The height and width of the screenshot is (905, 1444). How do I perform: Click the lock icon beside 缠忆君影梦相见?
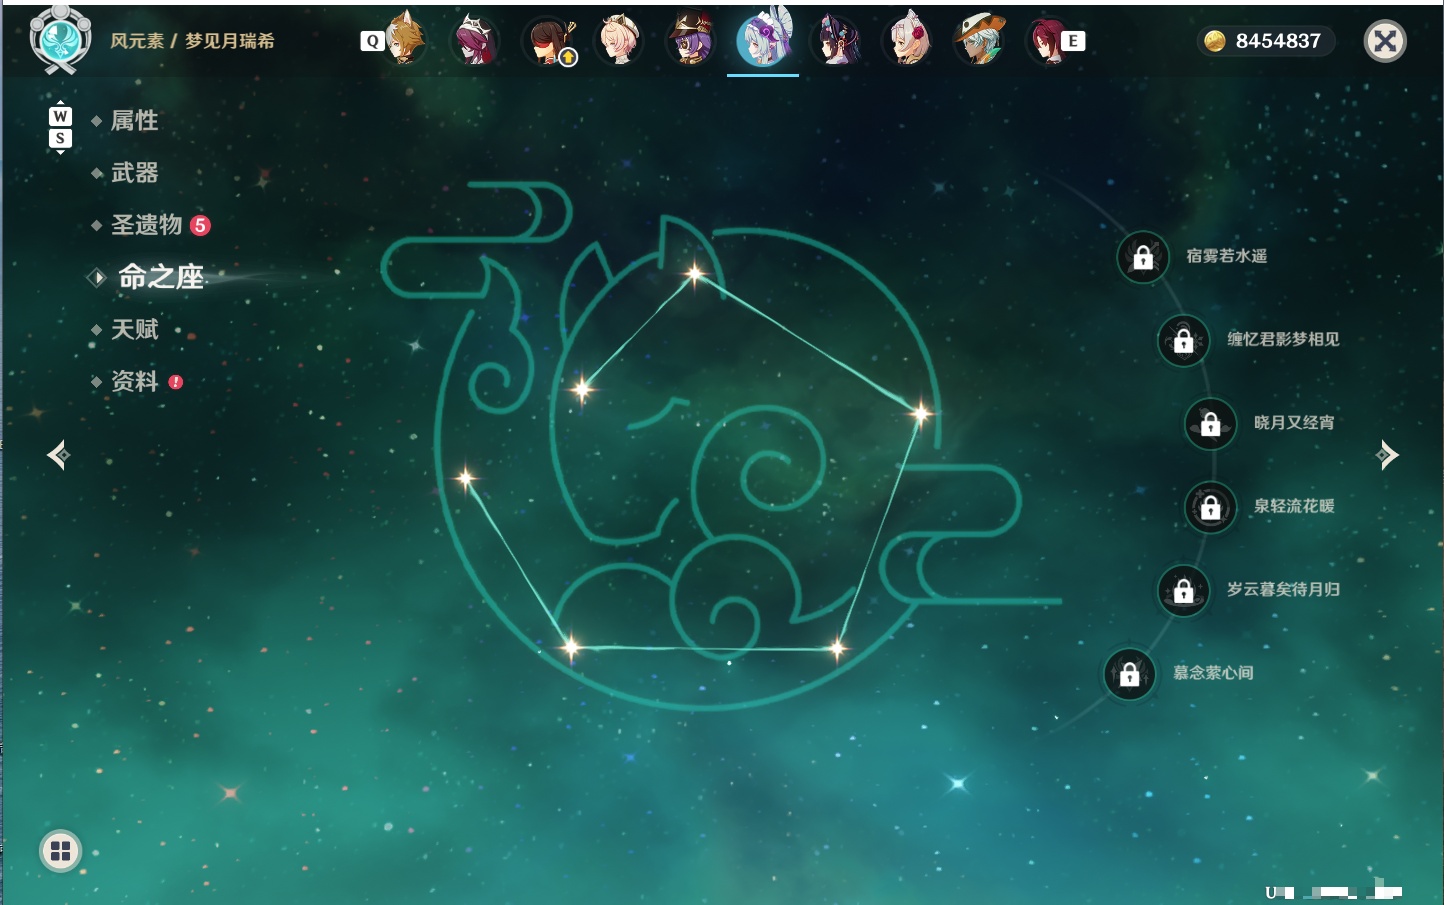[1184, 341]
